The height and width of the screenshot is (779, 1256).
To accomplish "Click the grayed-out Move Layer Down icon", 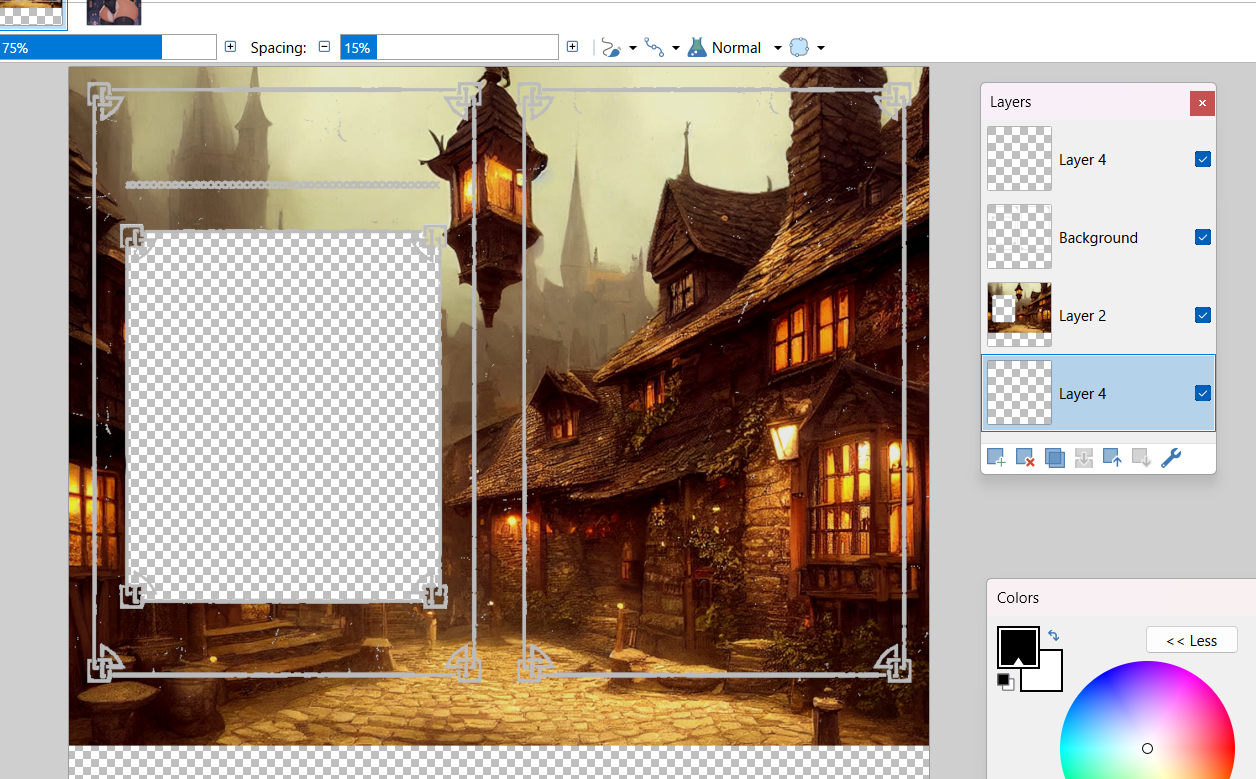I will [x=1141, y=458].
